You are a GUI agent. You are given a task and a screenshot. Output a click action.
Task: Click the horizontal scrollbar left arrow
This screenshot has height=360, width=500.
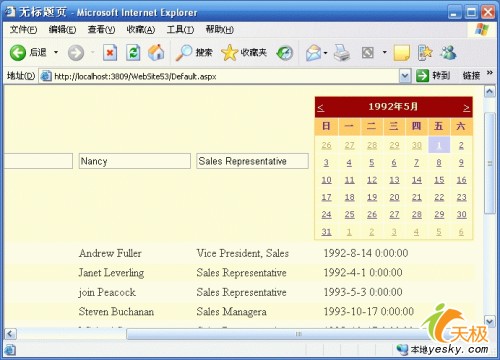pyautogui.click(x=10, y=334)
